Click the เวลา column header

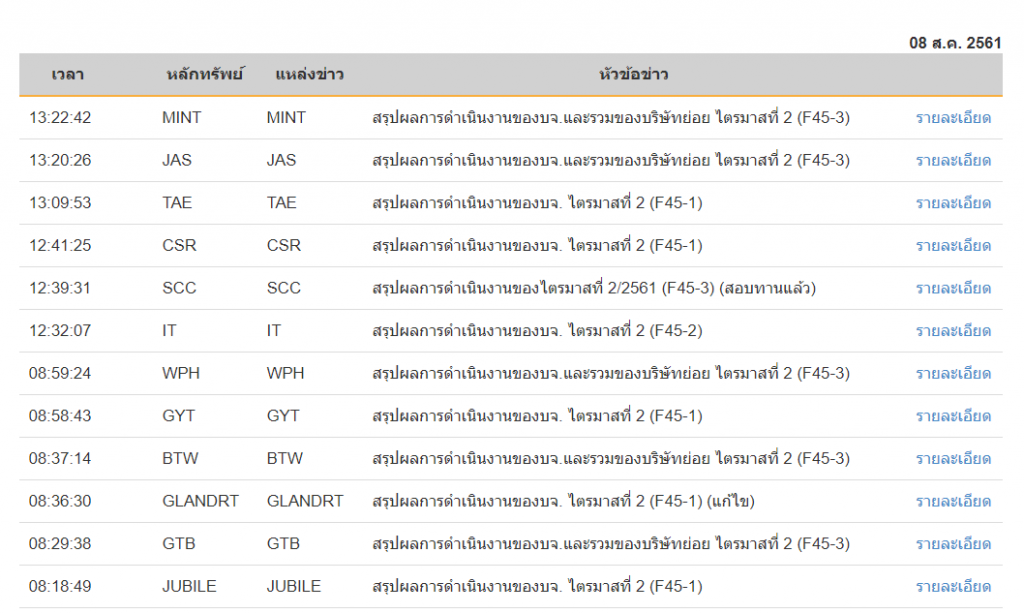point(68,74)
